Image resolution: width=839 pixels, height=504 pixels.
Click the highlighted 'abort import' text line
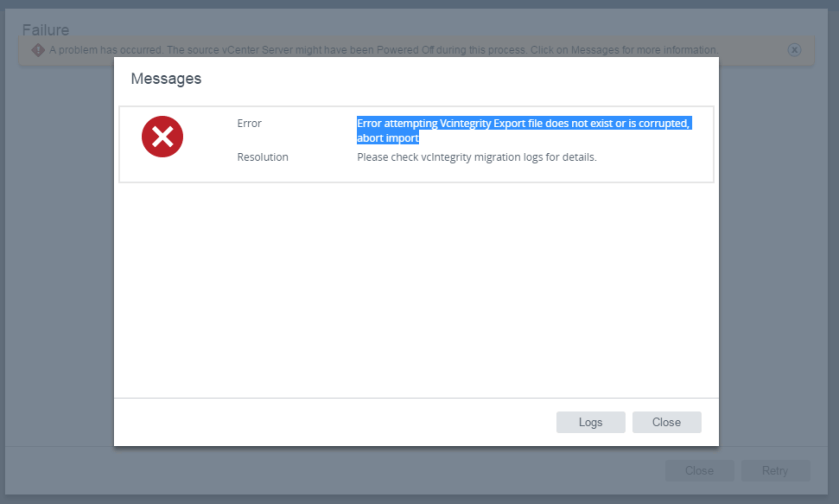pyautogui.click(x=387, y=138)
